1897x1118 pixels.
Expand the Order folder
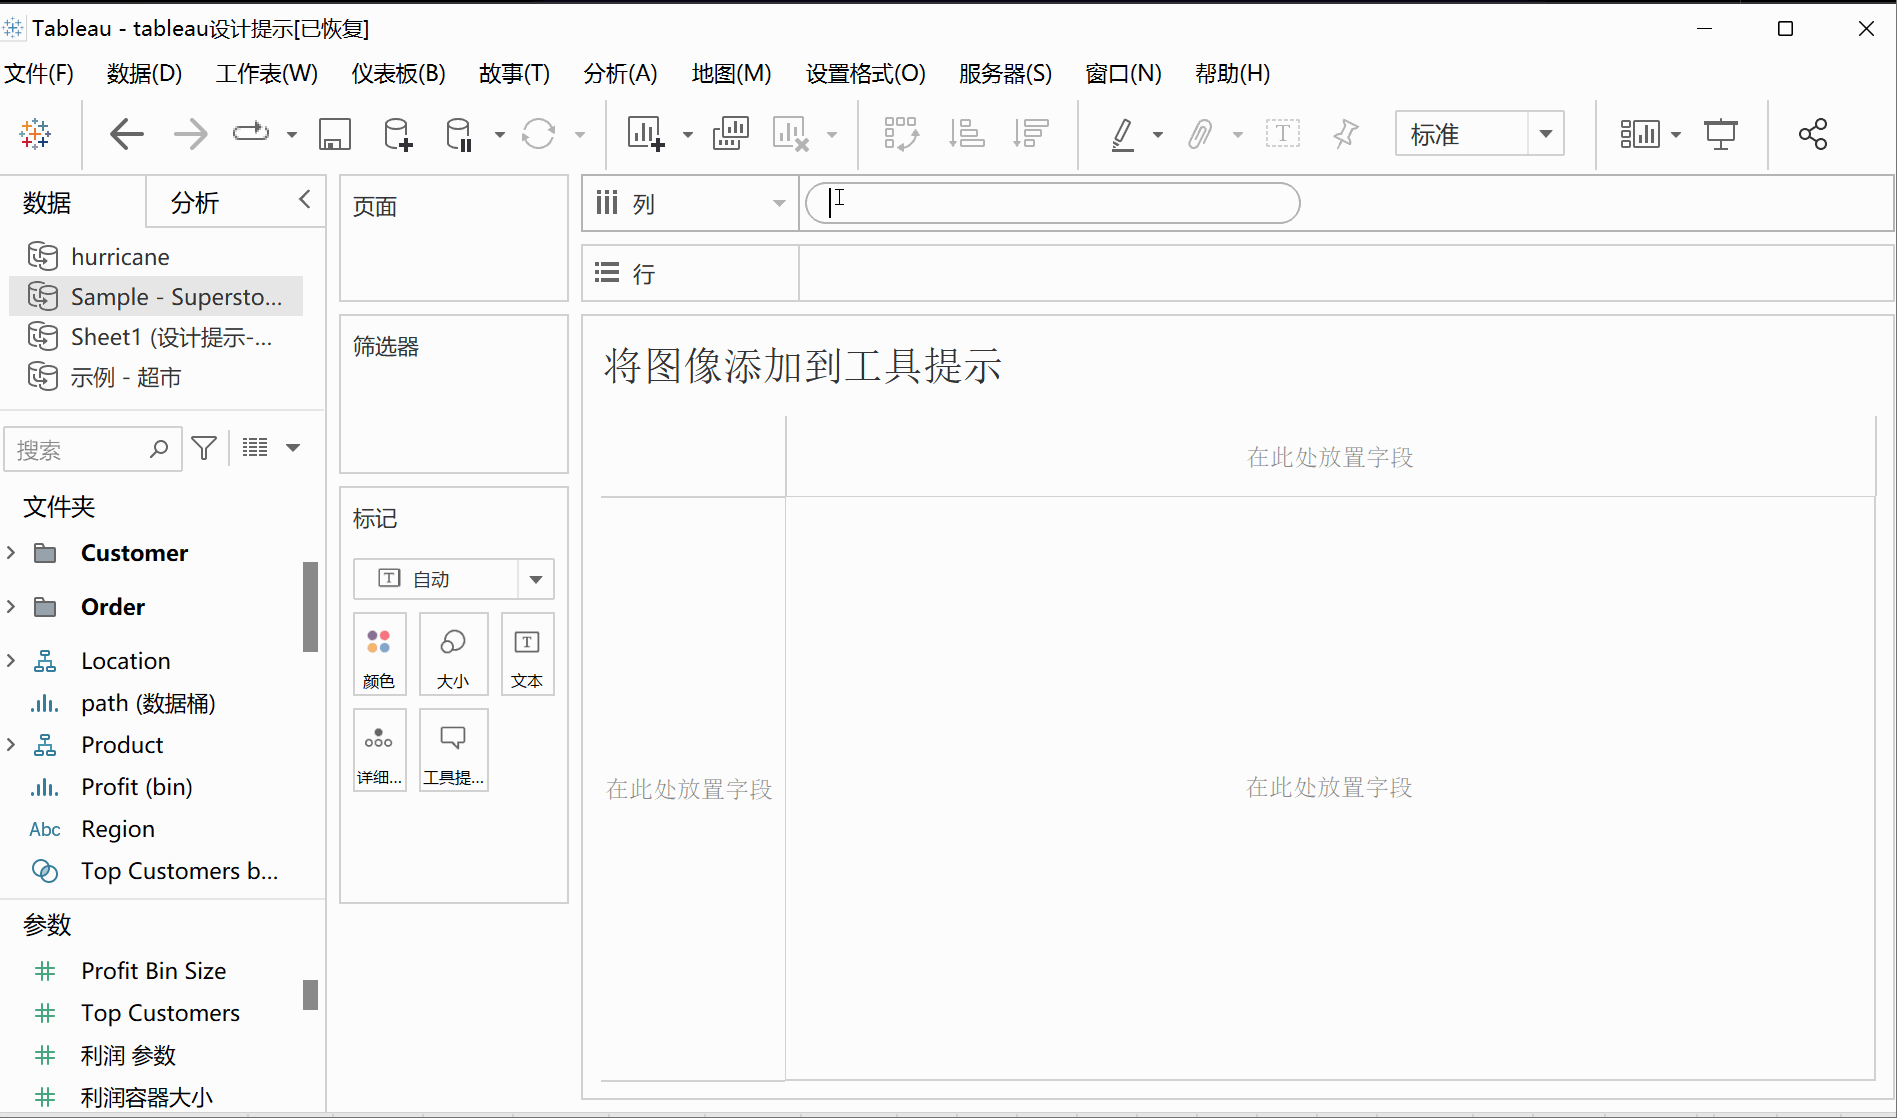point(11,606)
